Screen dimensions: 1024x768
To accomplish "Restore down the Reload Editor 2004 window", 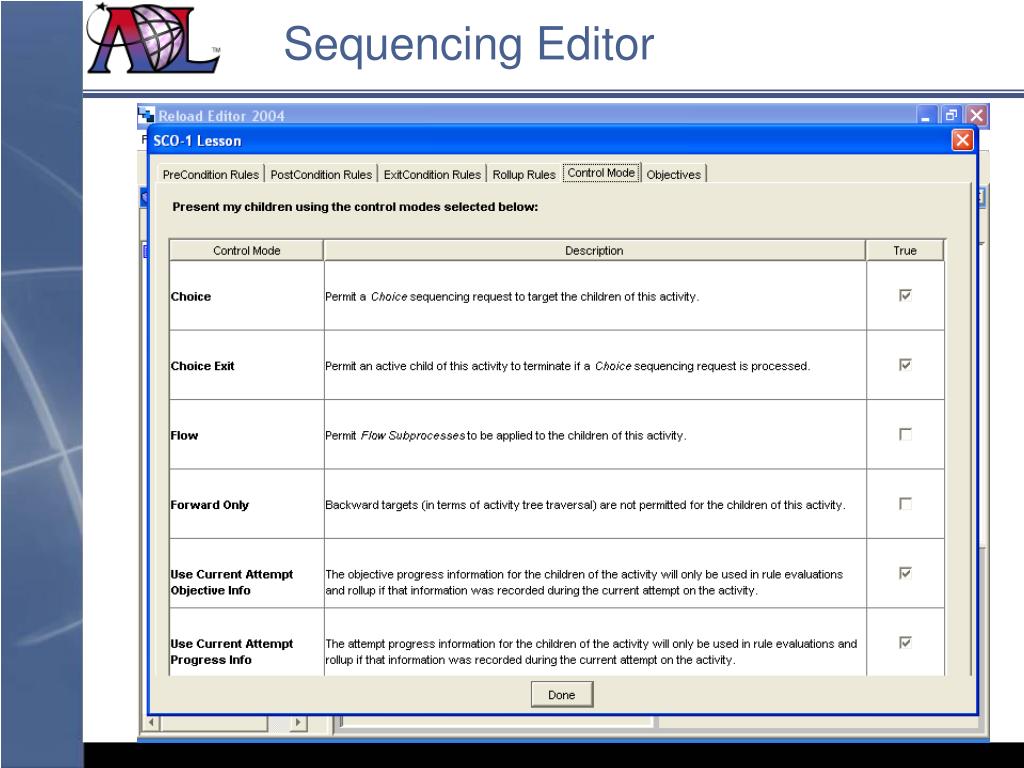I will click(951, 116).
